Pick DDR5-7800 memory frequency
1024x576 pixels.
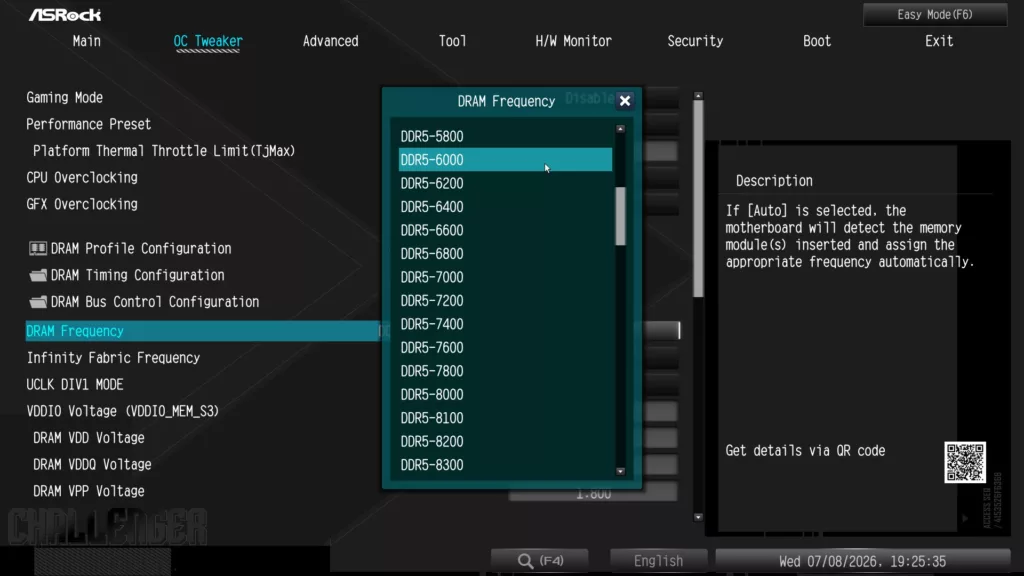pos(505,371)
